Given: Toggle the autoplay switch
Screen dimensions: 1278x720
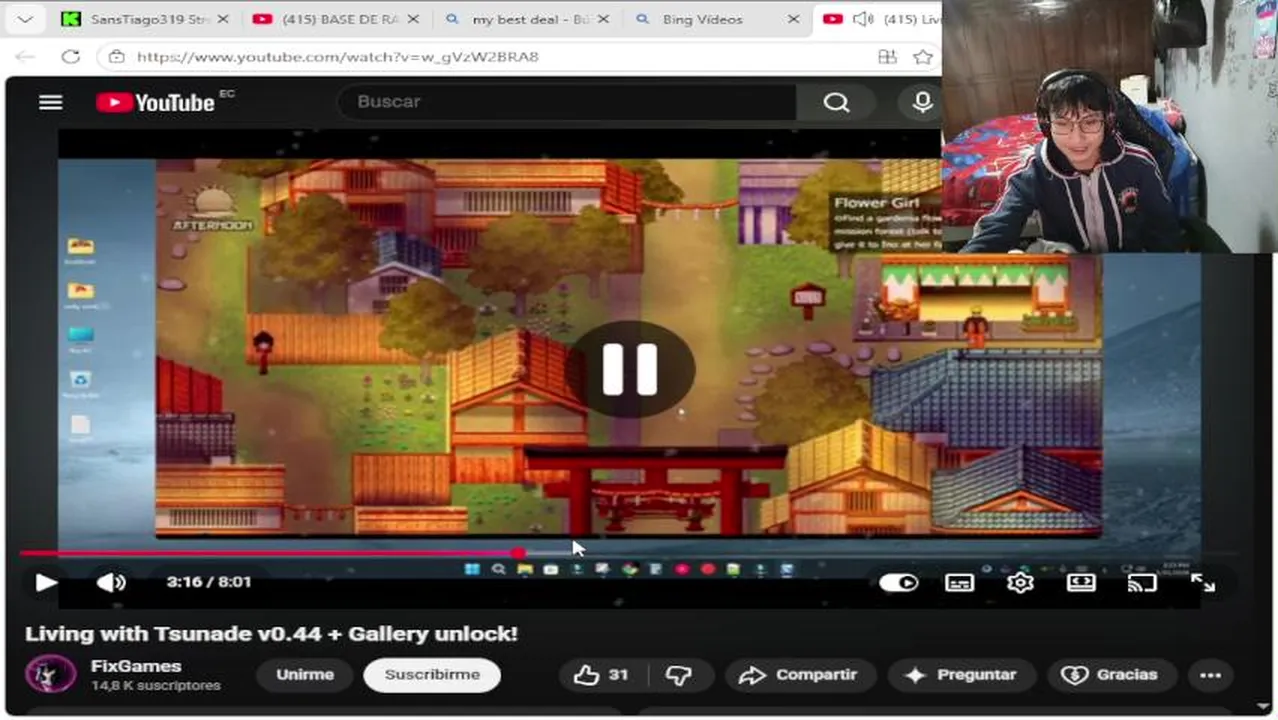Looking at the screenshot, I should (x=898, y=582).
